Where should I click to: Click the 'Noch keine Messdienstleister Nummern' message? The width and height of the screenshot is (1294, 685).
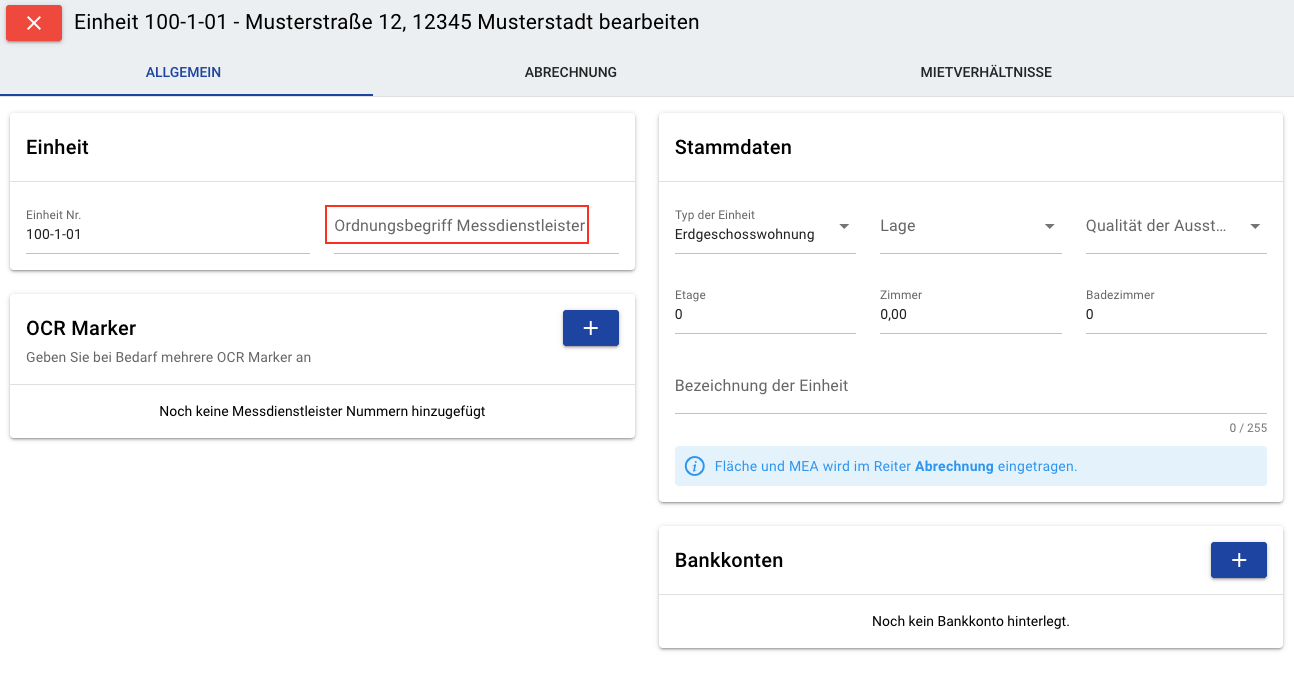[322, 411]
